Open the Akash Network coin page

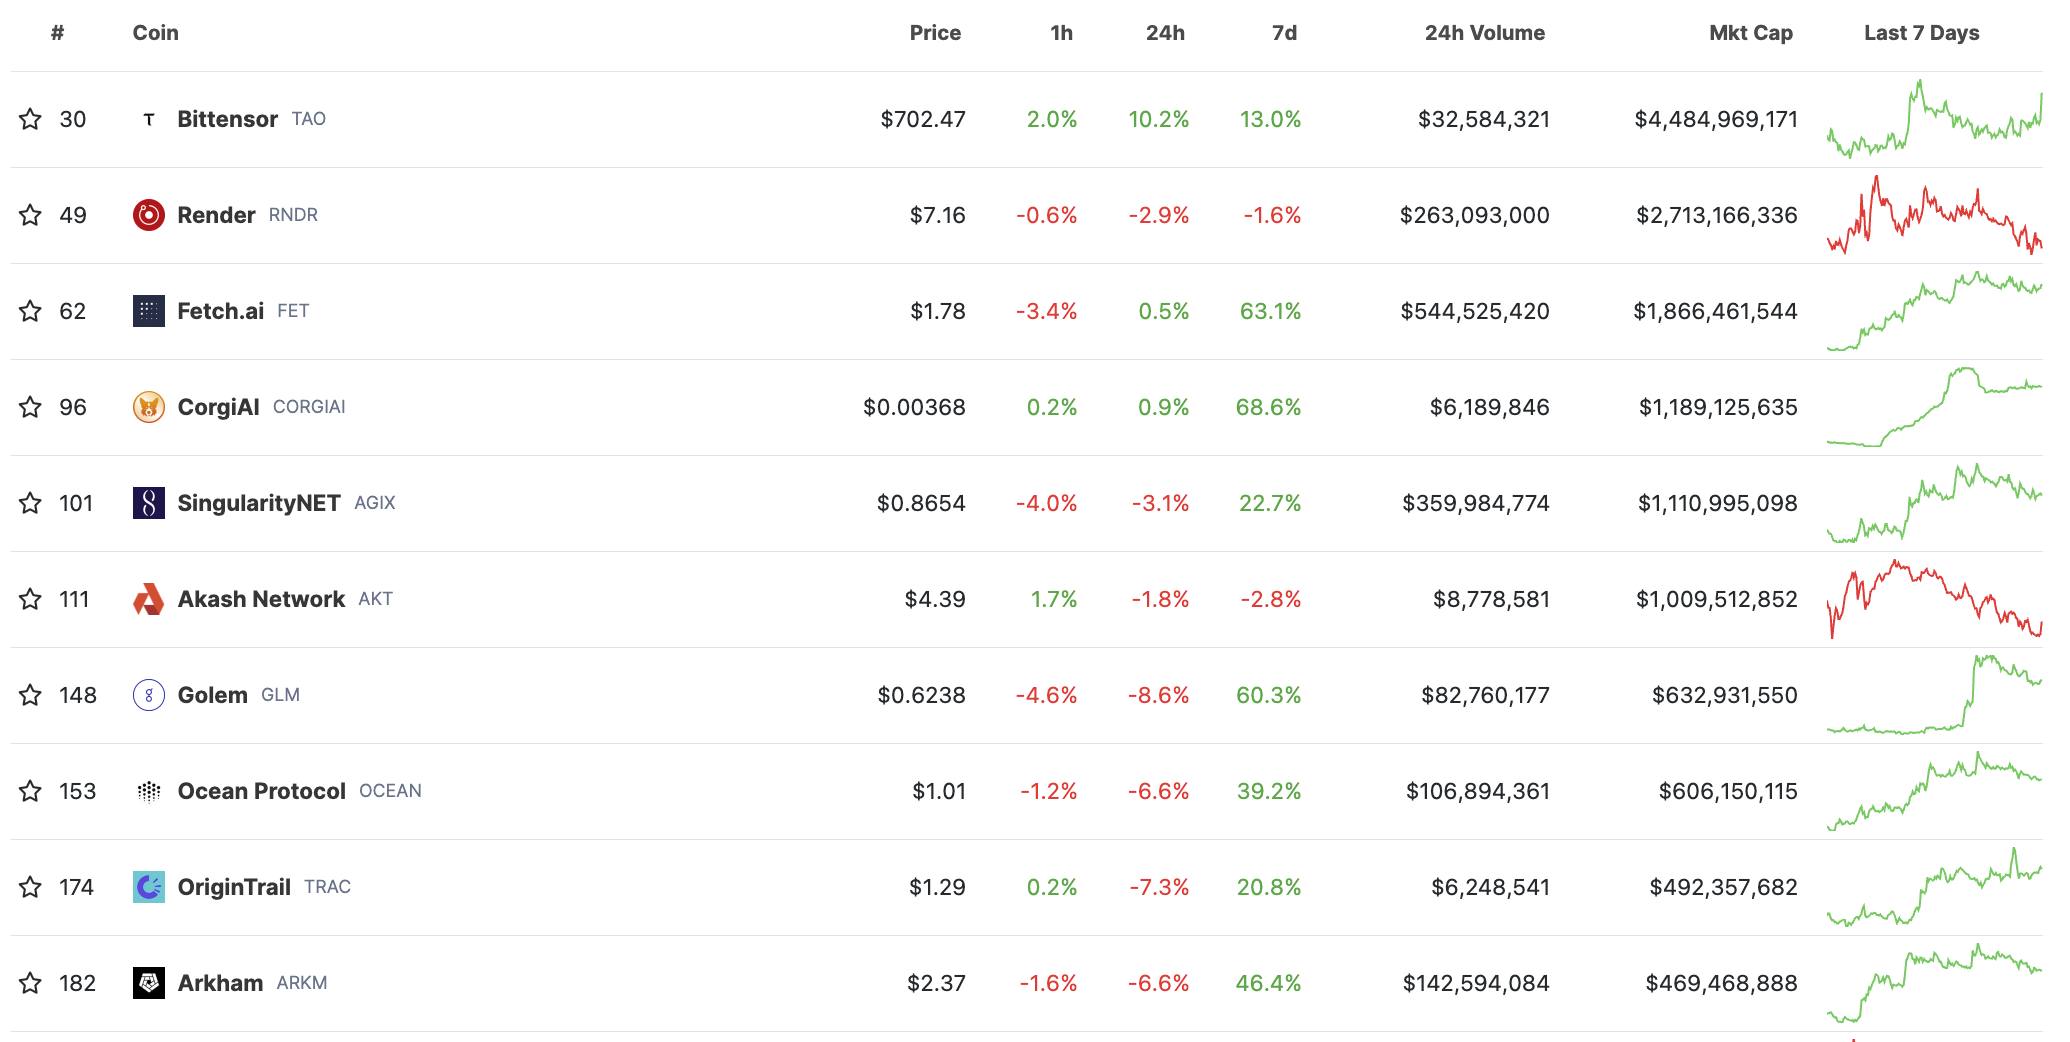[x=261, y=599]
